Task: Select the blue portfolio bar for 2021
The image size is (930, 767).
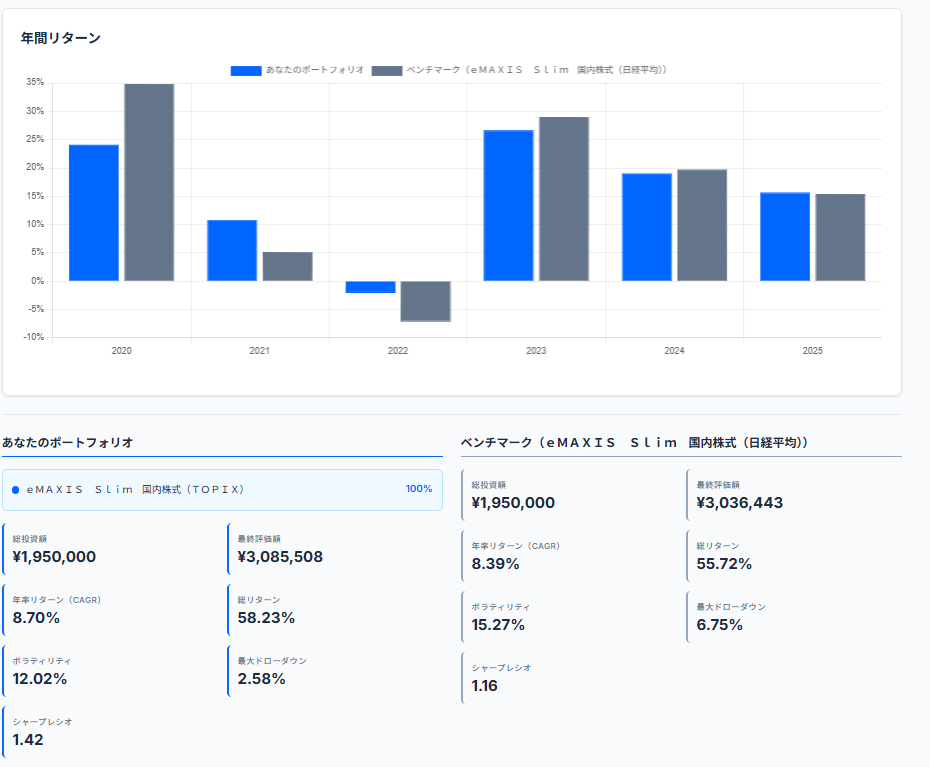Action: point(232,250)
